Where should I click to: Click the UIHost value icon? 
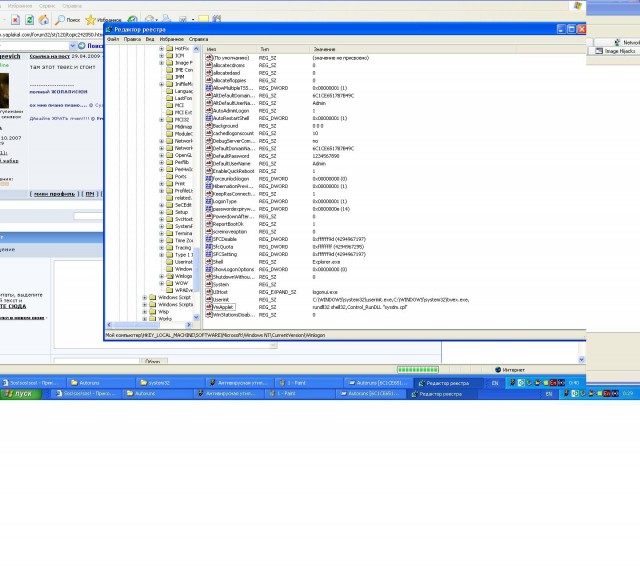(209, 292)
